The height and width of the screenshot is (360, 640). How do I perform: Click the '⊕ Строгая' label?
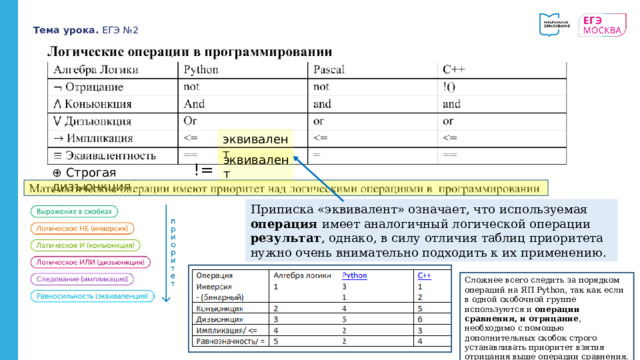coord(84,173)
